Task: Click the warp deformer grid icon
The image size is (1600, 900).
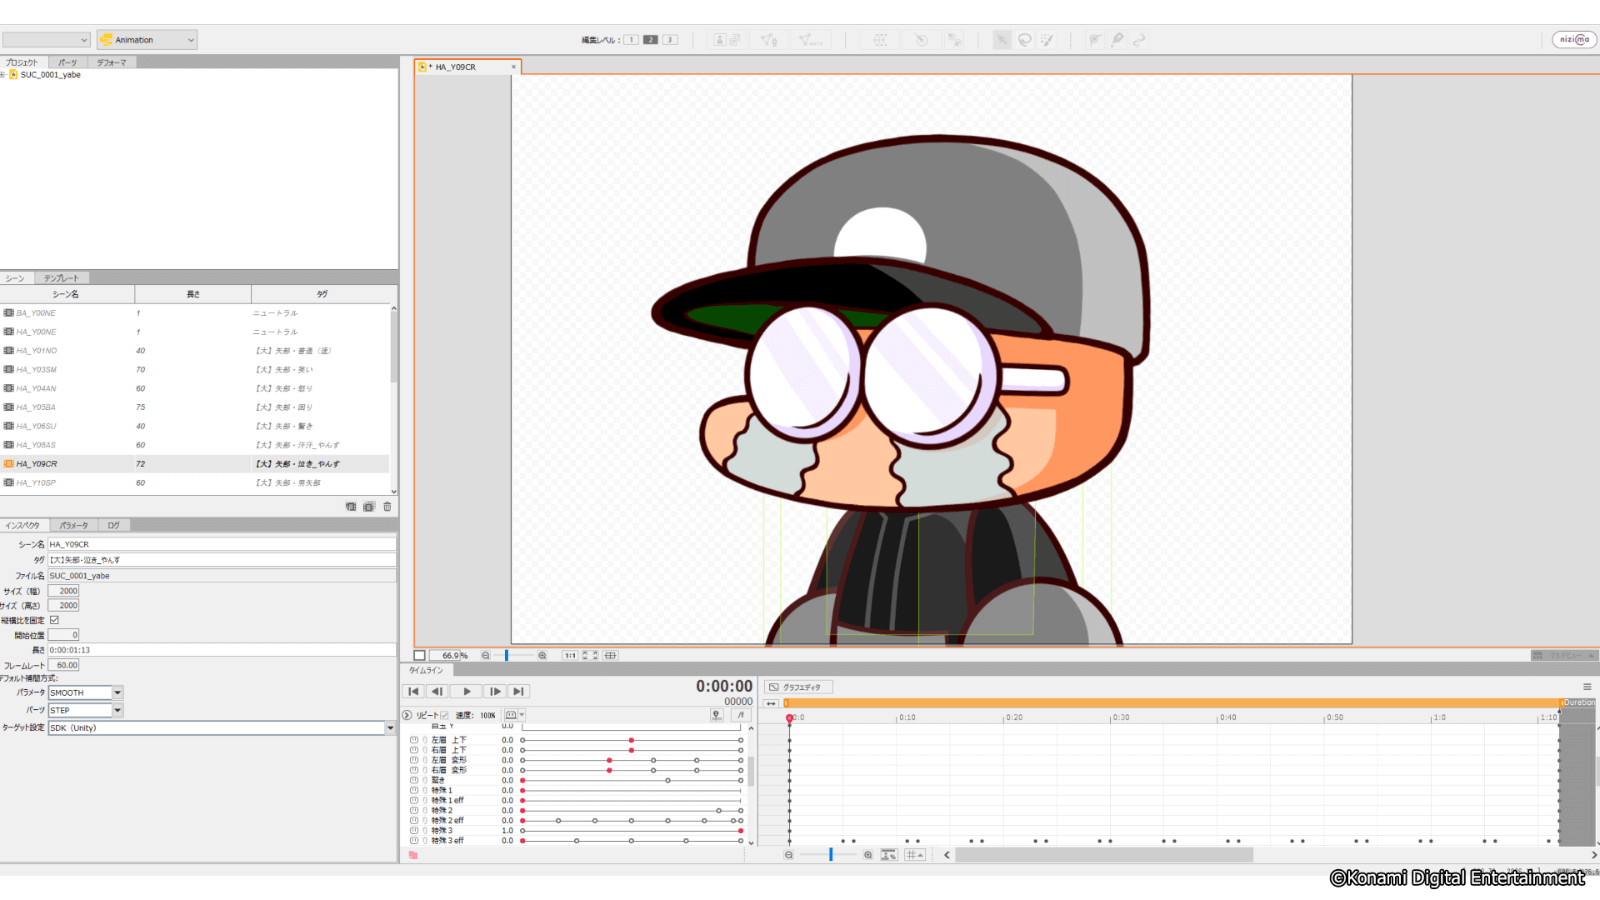Action: [880, 40]
